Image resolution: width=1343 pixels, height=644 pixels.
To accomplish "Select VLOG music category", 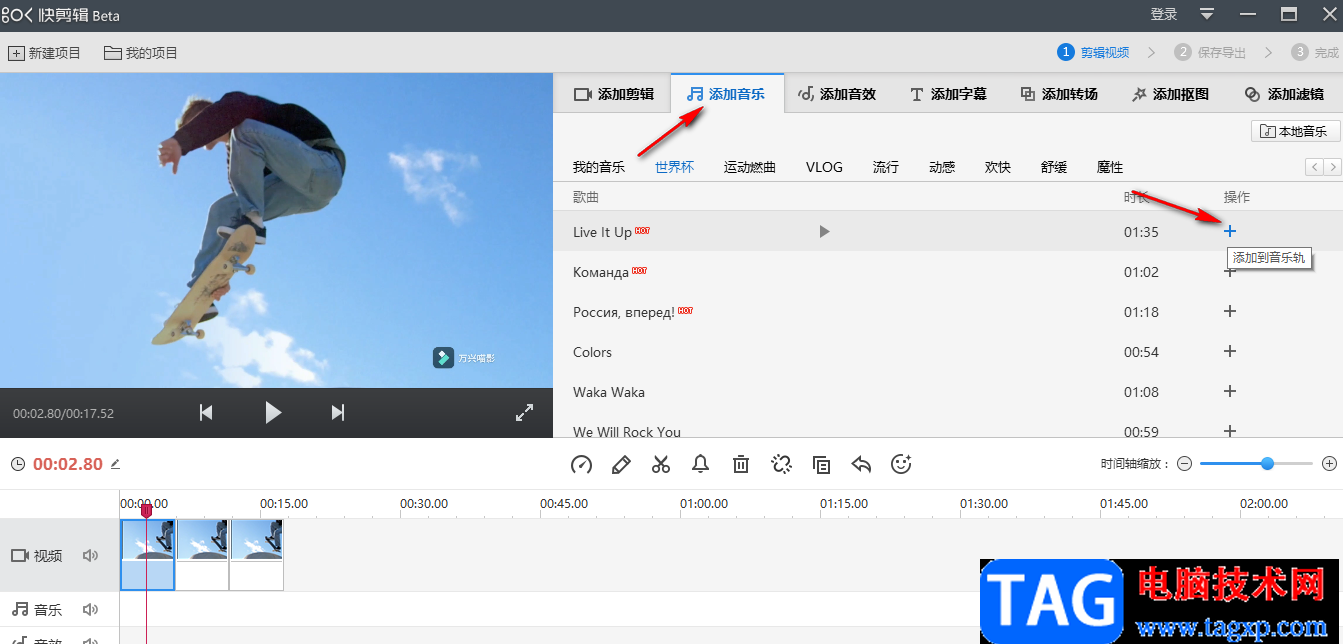I will (x=824, y=167).
